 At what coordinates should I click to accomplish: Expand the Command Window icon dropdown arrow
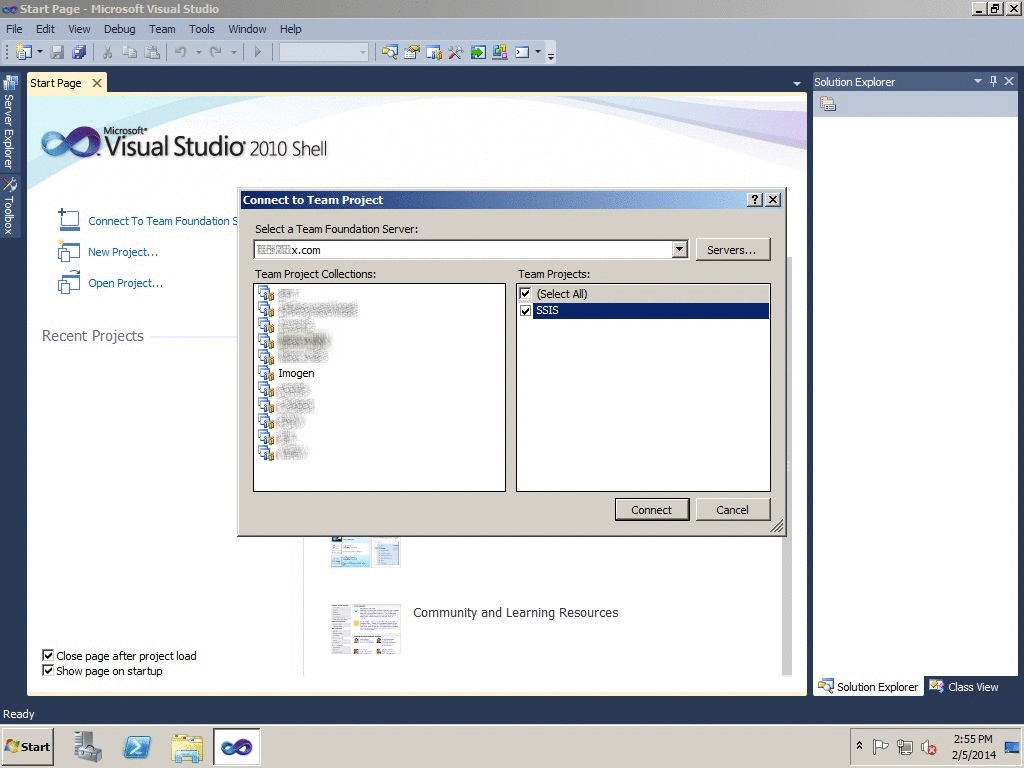(x=538, y=52)
